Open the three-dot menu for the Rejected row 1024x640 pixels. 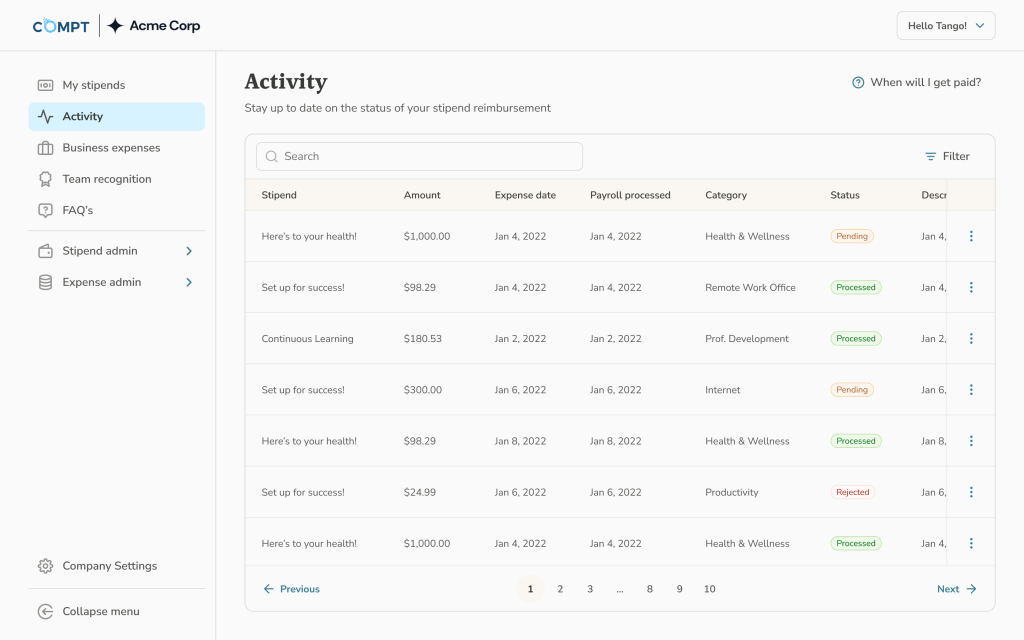pyautogui.click(x=971, y=492)
